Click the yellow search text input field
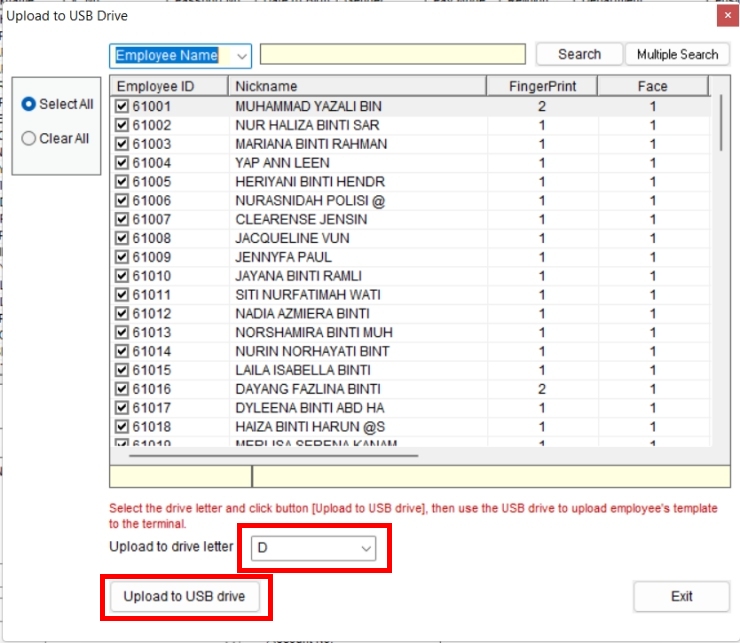This screenshot has height=643, width=740. point(392,54)
